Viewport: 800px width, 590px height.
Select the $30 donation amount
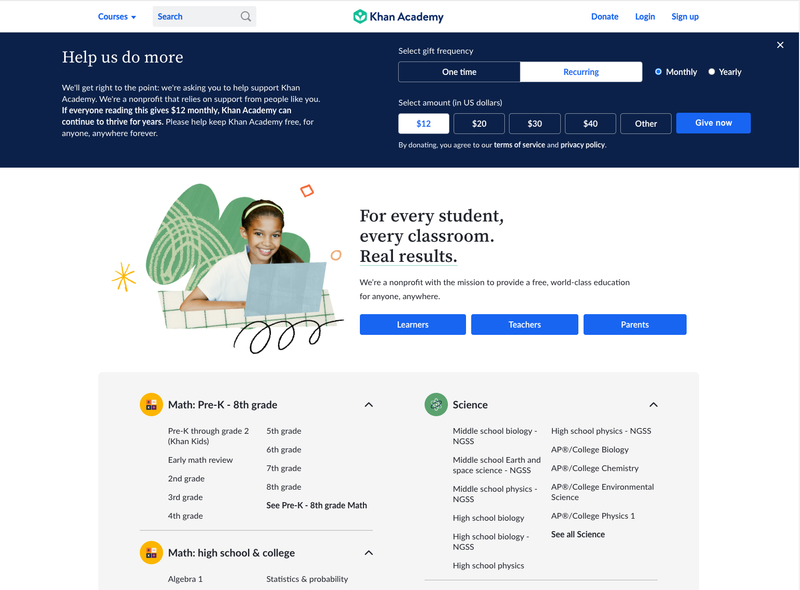click(535, 124)
